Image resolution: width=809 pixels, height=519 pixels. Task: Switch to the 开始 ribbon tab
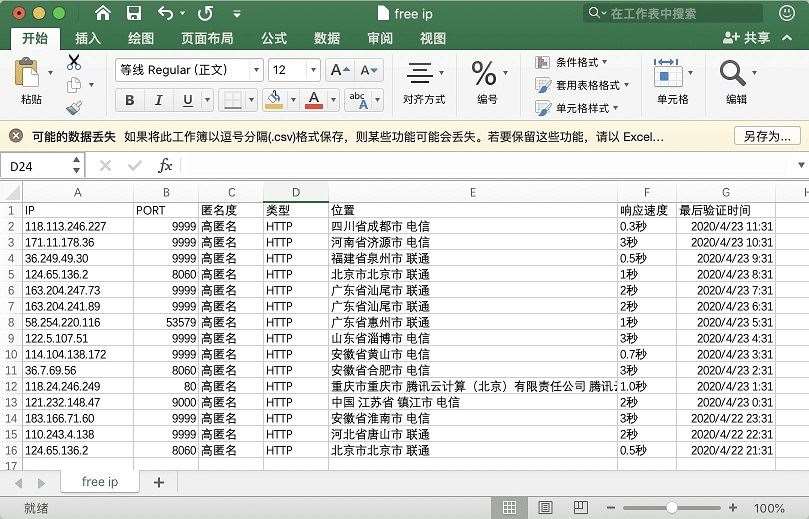tap(35, 38)
